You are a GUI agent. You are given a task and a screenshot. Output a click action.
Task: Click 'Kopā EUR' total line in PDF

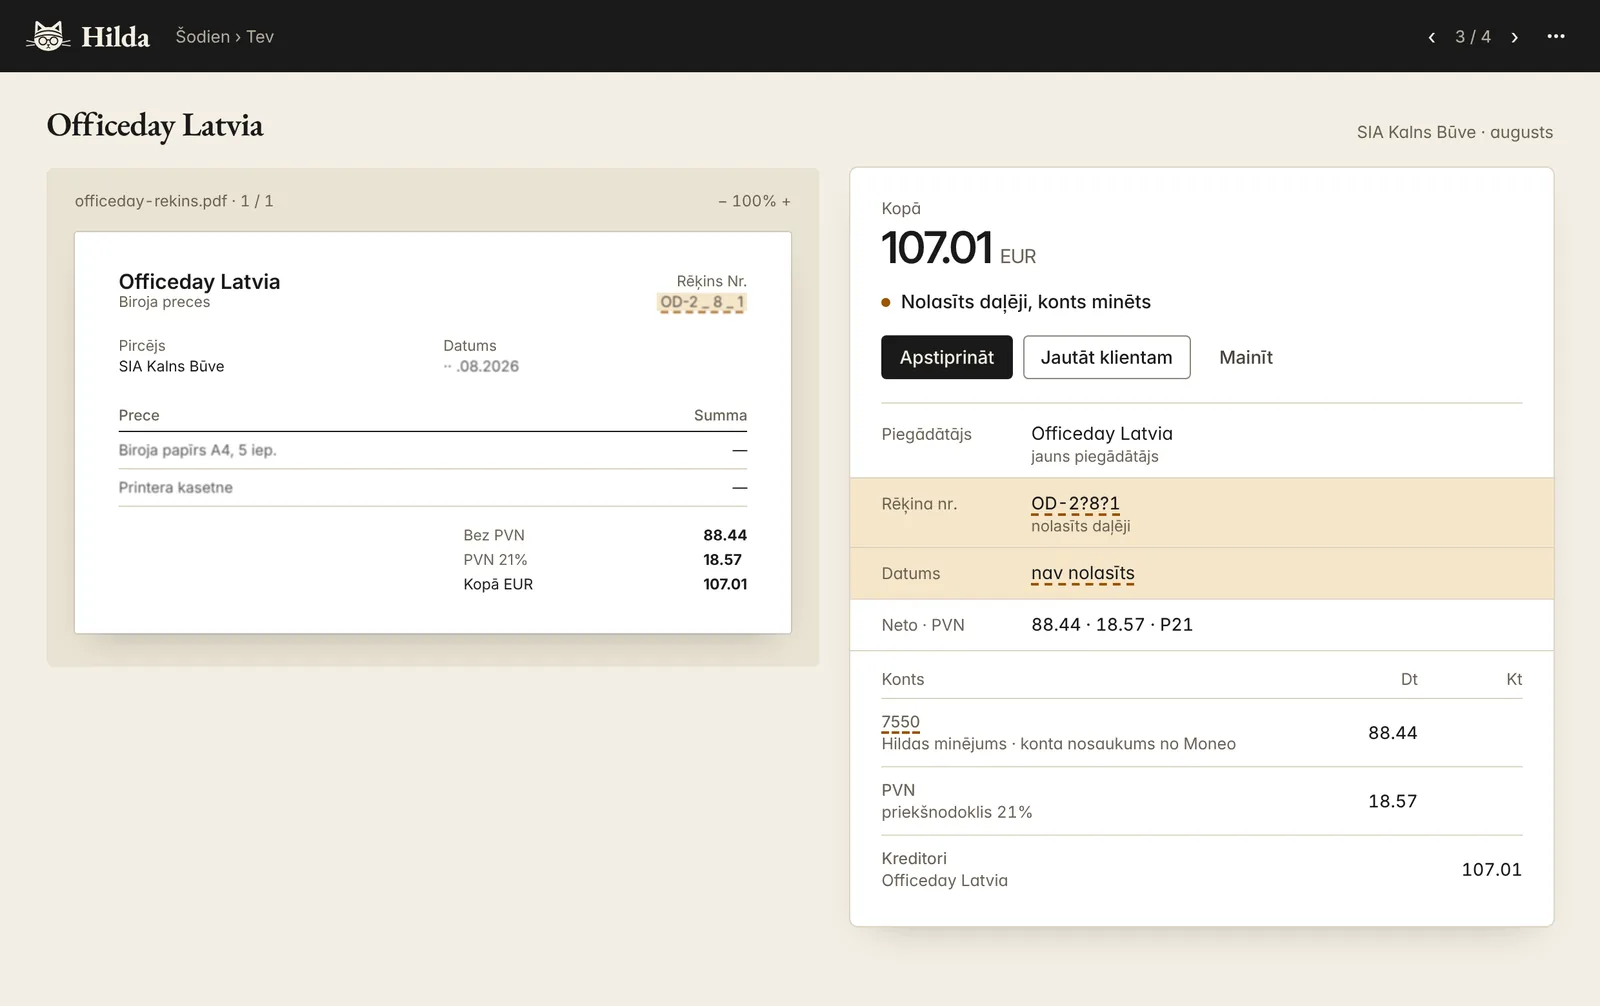pyautogui.click(x=605, y=584)
